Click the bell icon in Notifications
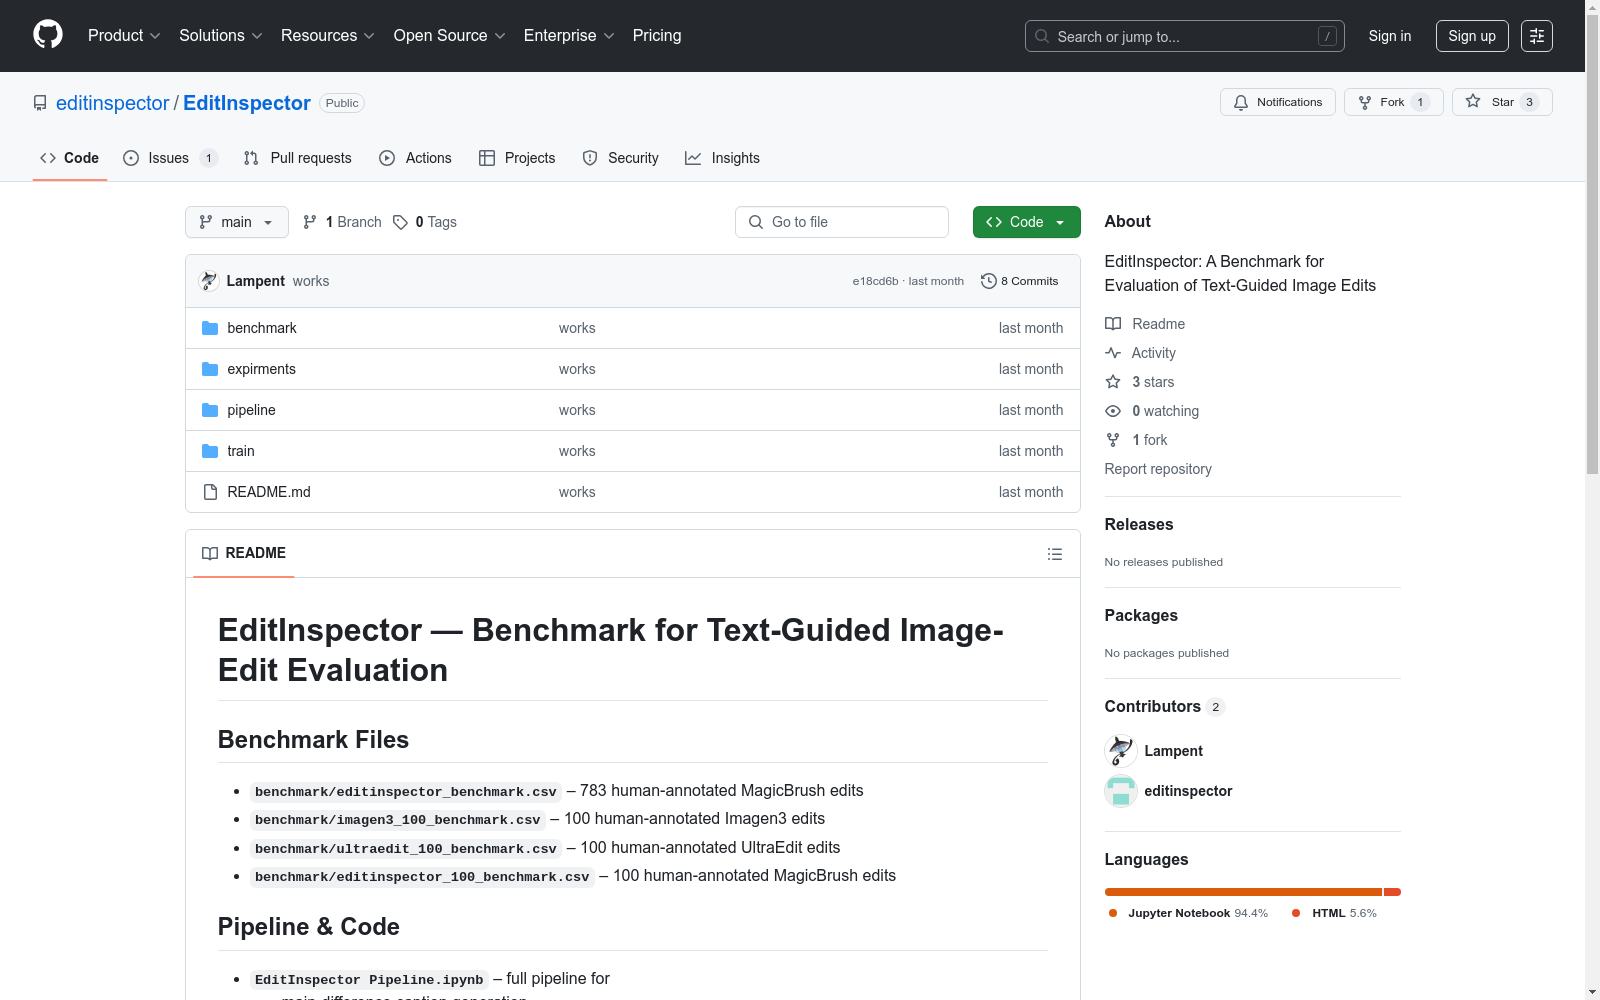Viewport: 1600px width, 1000px height. (1241, 102)
